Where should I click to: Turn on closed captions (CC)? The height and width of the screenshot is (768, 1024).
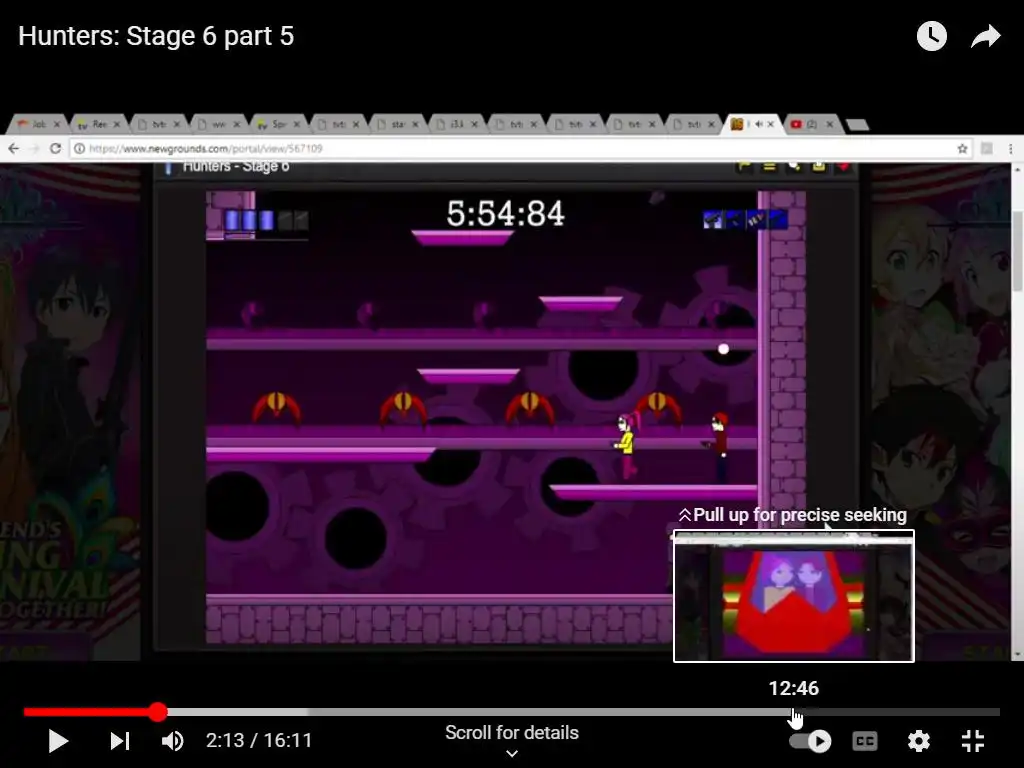tap(865, 741)
